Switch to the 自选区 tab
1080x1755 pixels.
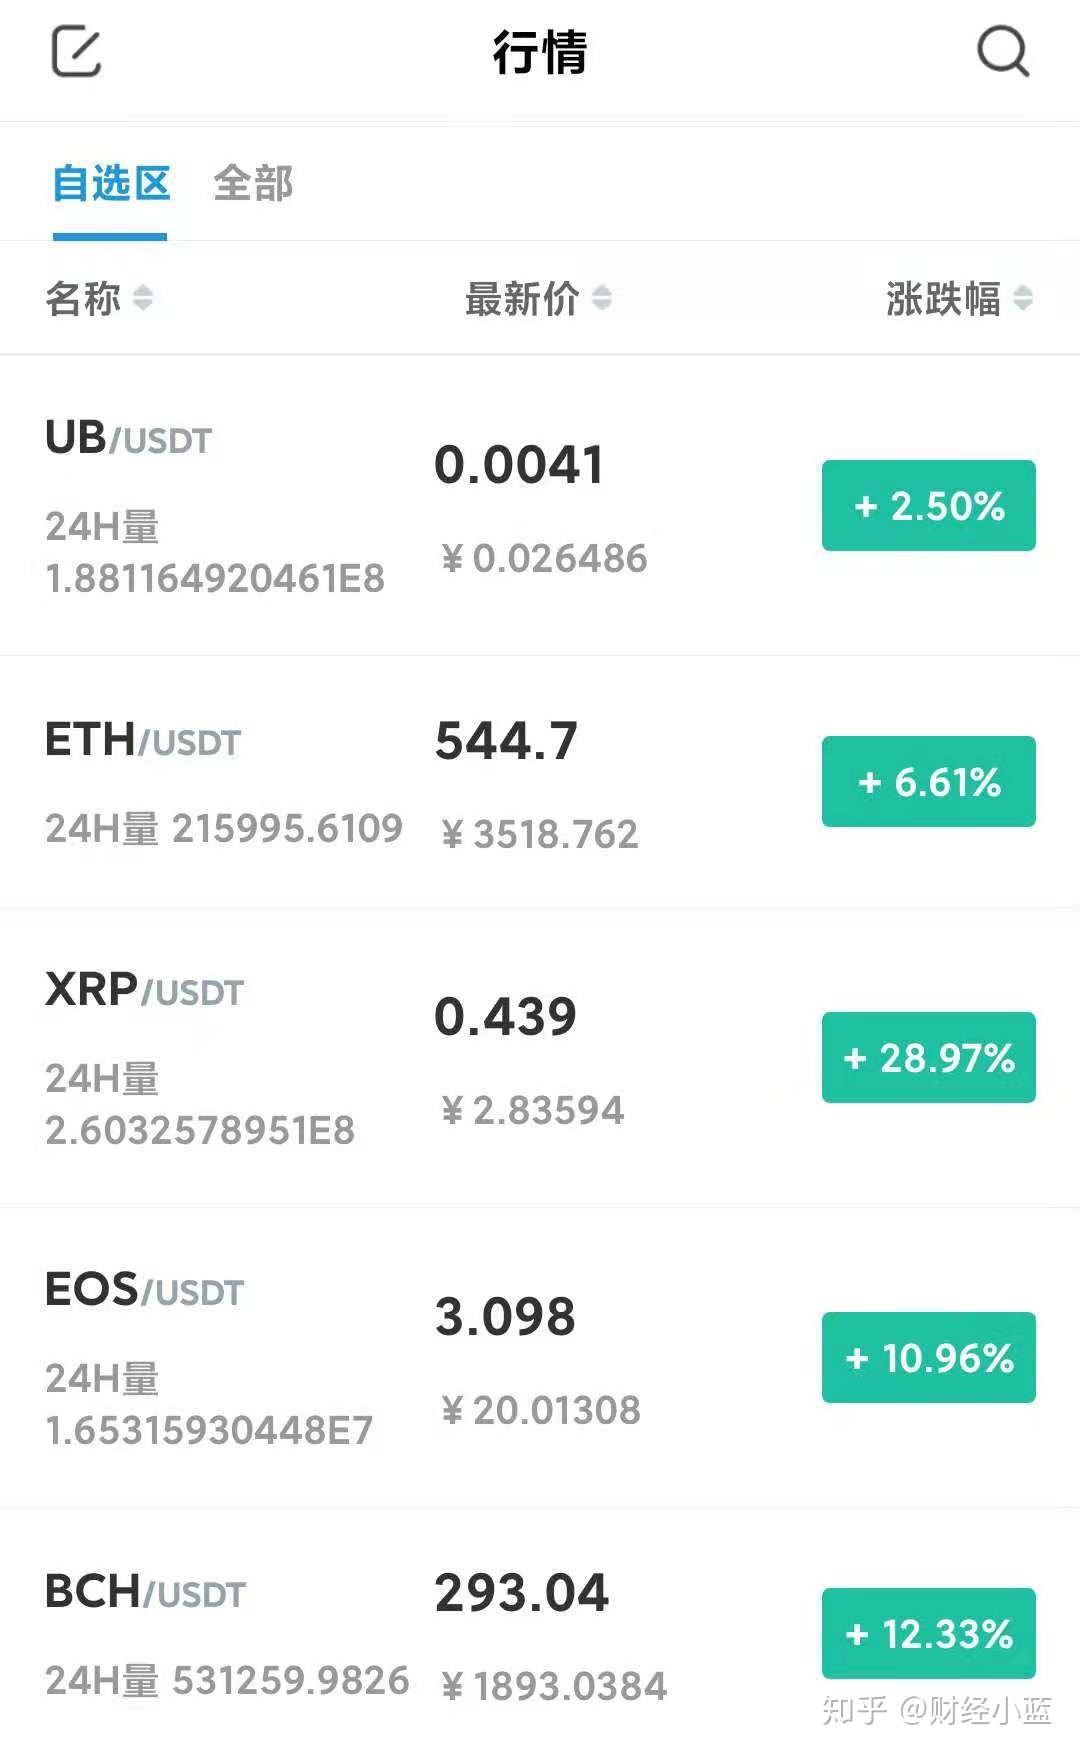pyautogui.click(x=110, y=184)
